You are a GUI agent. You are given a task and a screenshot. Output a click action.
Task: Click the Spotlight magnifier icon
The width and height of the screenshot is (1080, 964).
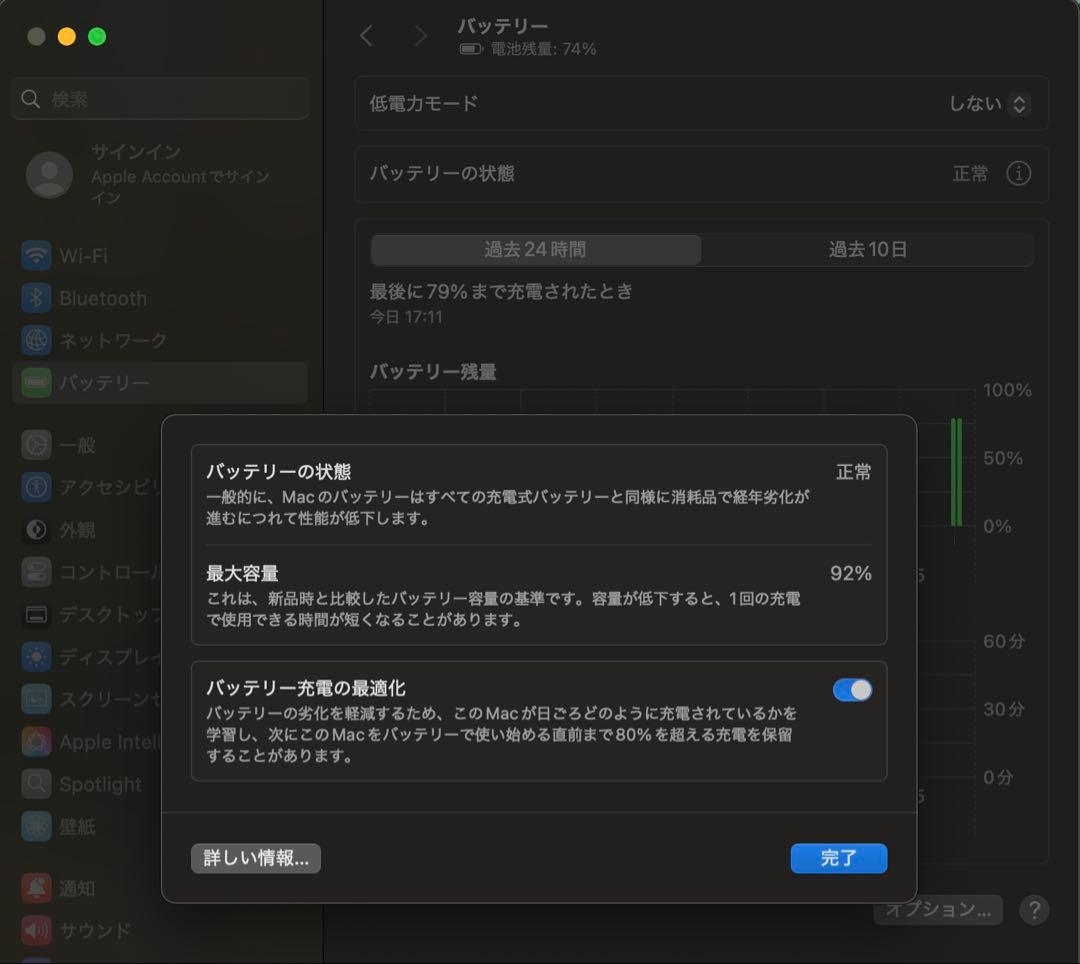(x=37, y=784)
